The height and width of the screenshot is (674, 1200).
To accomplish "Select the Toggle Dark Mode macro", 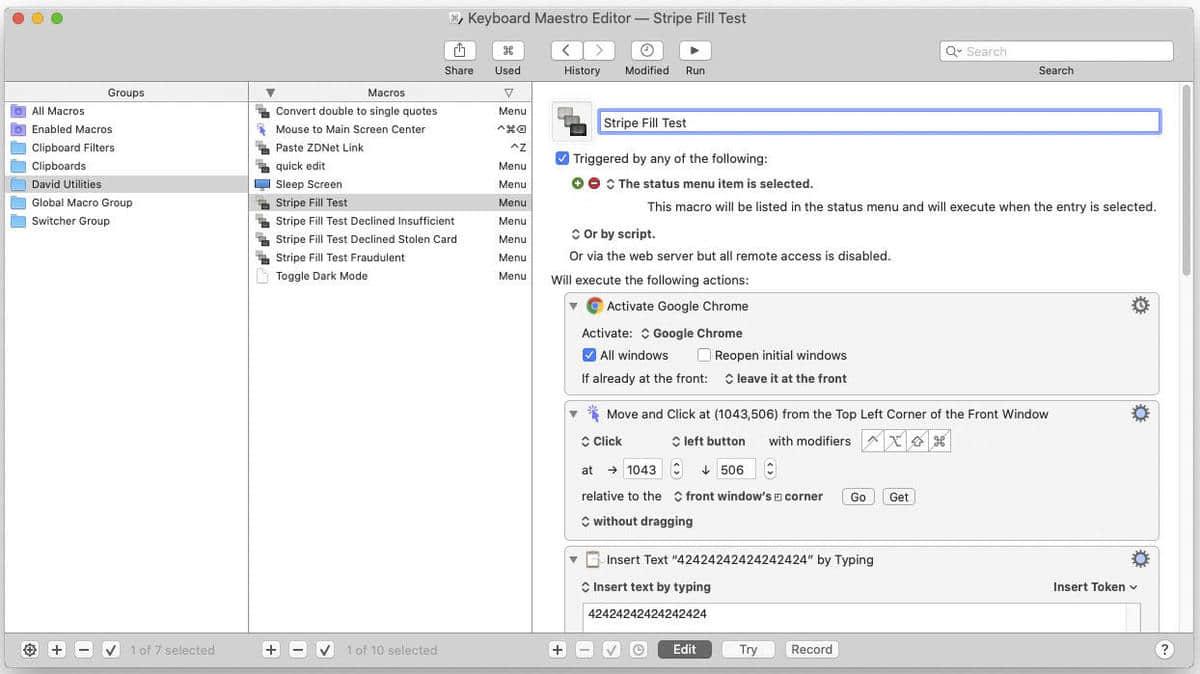I will pyautogui.click(x=321, y=276).
